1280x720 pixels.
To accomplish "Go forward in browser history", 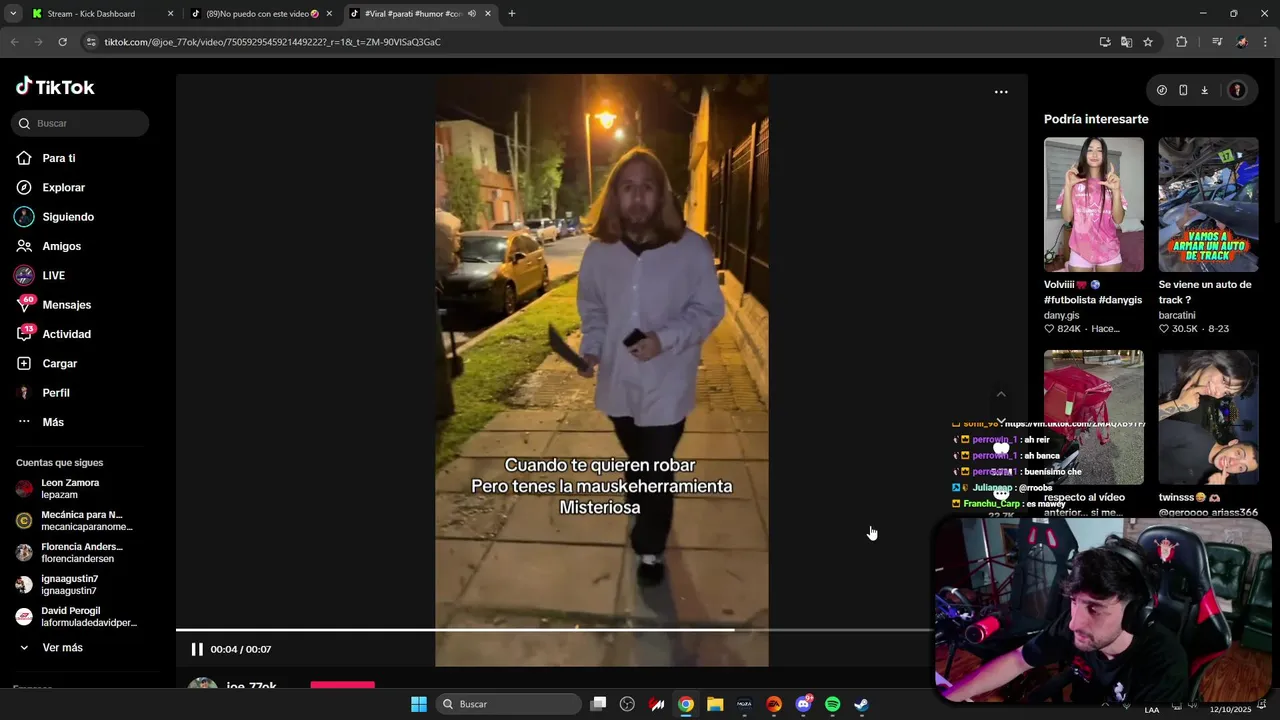I will click(38, 42).
